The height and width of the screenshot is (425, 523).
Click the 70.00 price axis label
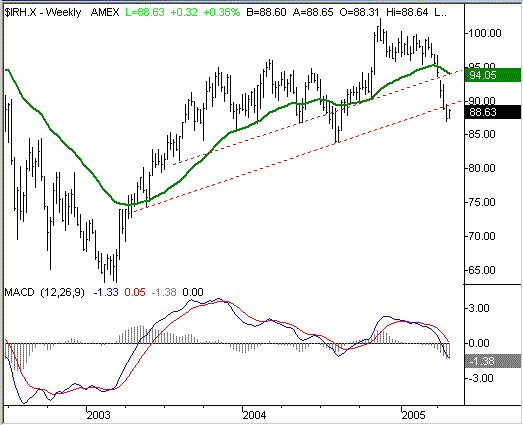point(482,236)
